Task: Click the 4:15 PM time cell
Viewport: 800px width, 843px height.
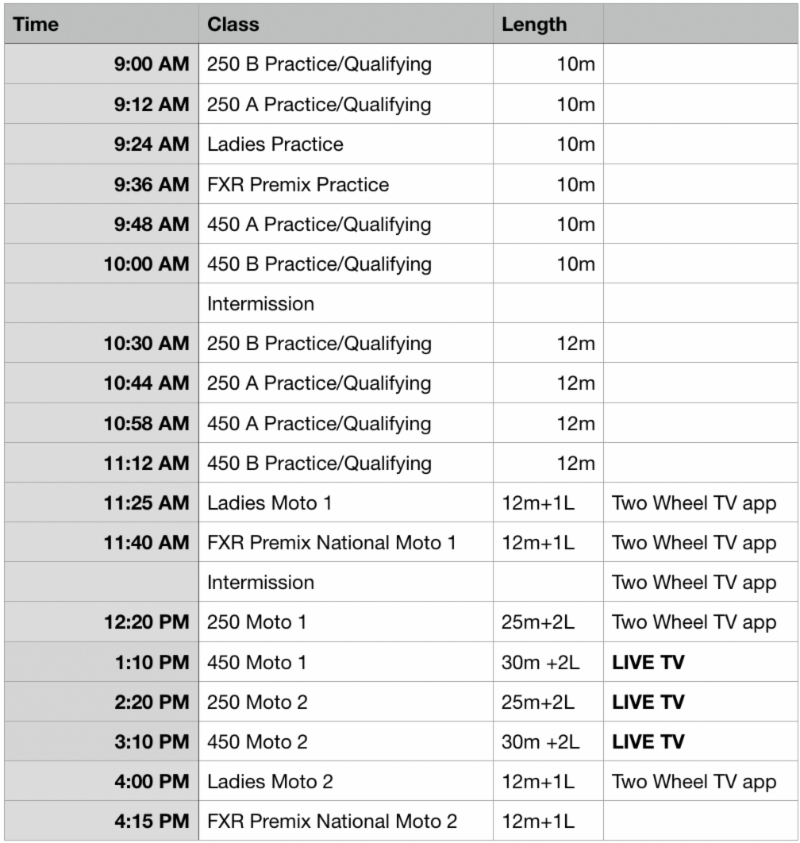Action: coord(152,822)
